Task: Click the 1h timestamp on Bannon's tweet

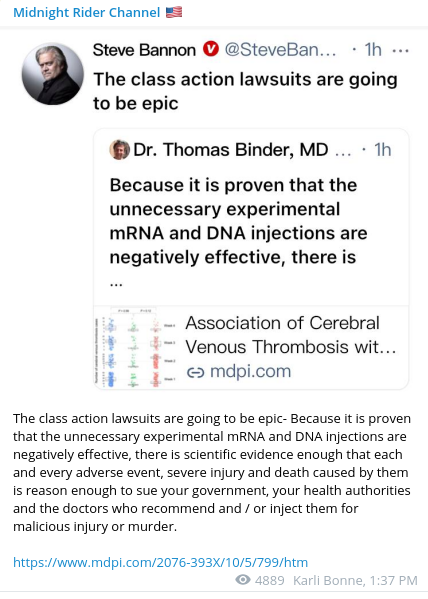Action: [373, 50]
